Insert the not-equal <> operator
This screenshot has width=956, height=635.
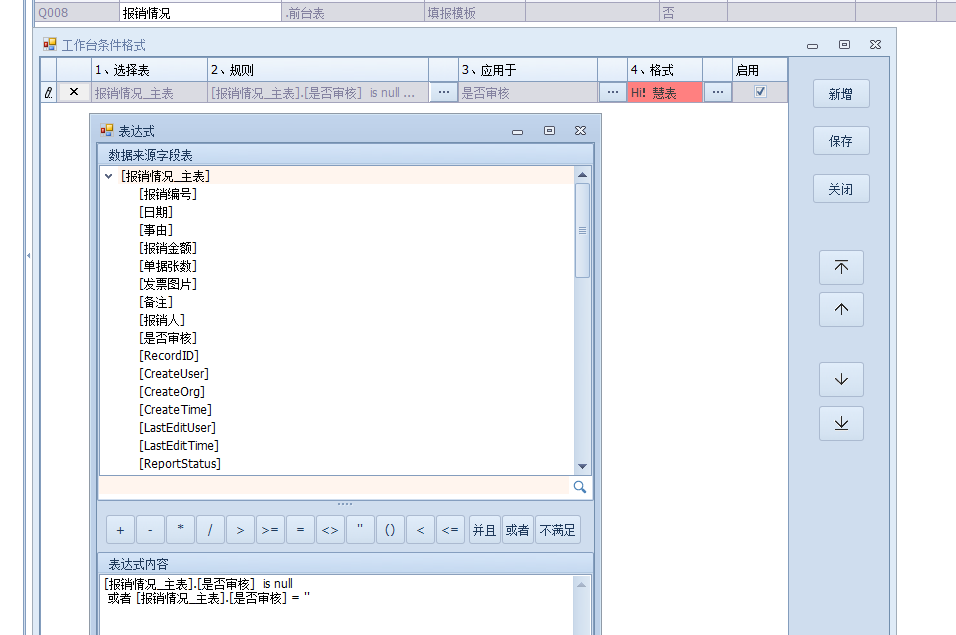(329, 530)
